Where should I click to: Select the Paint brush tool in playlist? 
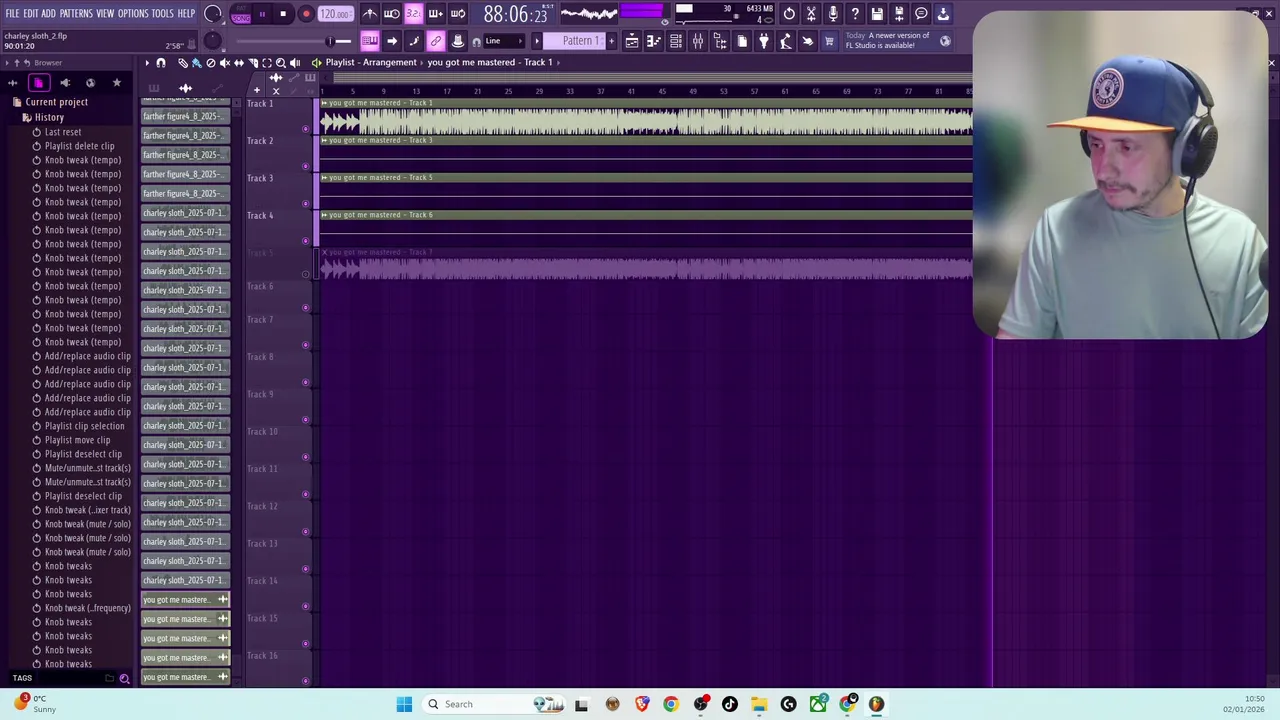pos(196,62)
